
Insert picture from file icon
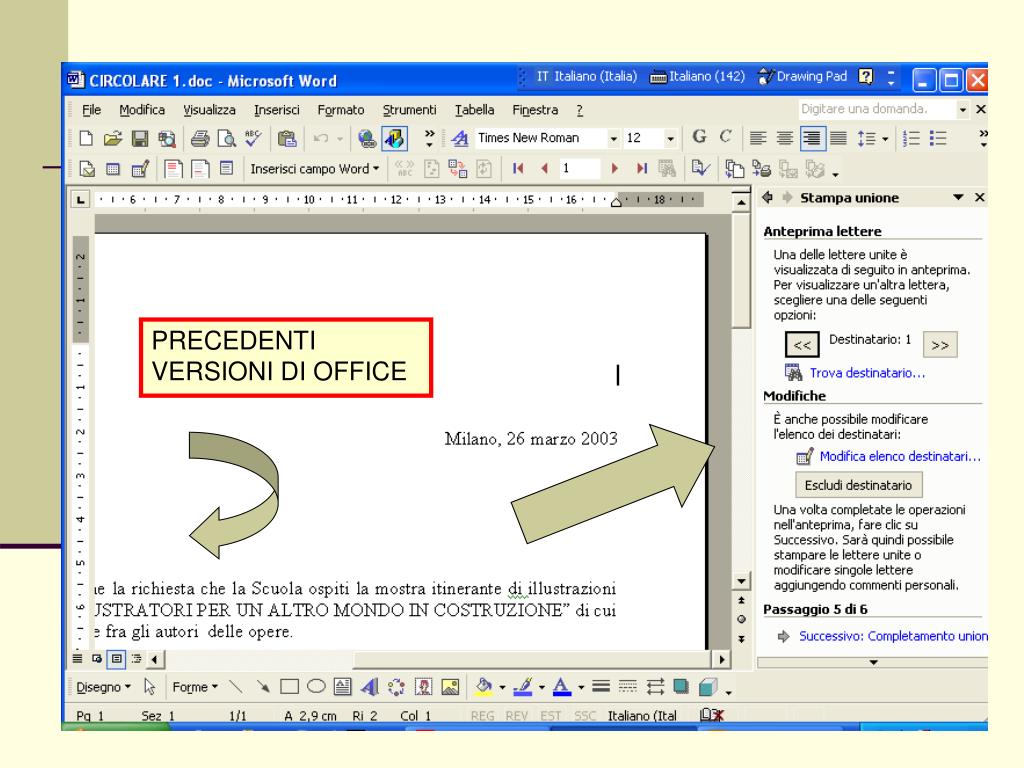click(450, 686)
